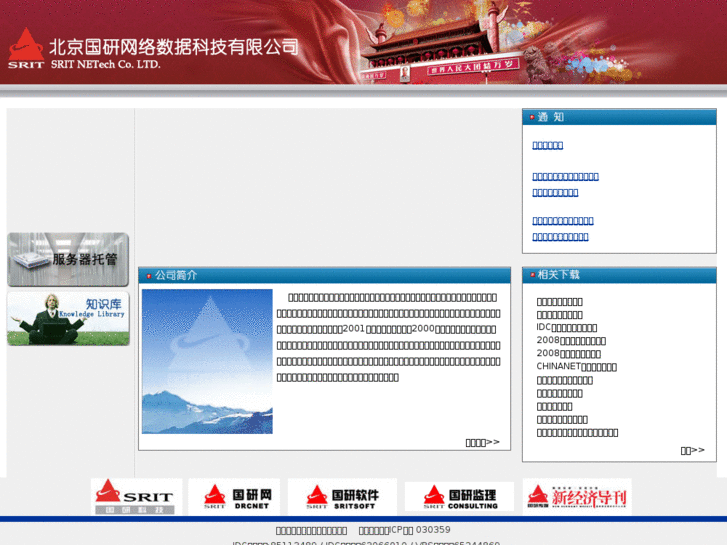
Task: Click the 相关下载 panel header
Action: click(x=619, y=275)
